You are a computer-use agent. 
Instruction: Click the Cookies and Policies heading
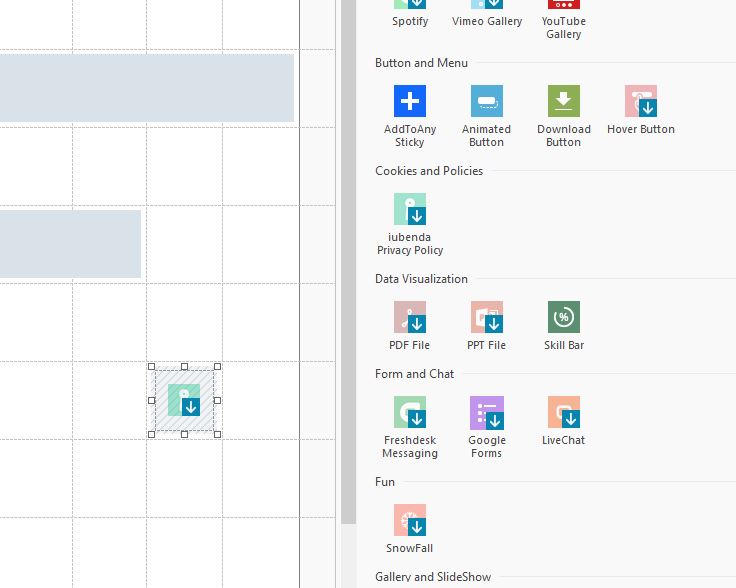[x=429, y=171]
